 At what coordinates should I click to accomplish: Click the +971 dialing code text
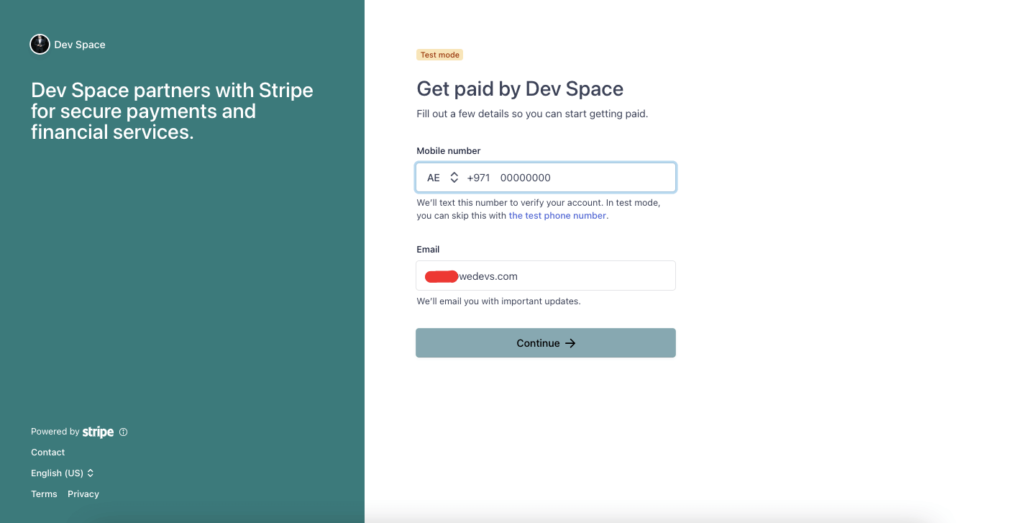478,178
